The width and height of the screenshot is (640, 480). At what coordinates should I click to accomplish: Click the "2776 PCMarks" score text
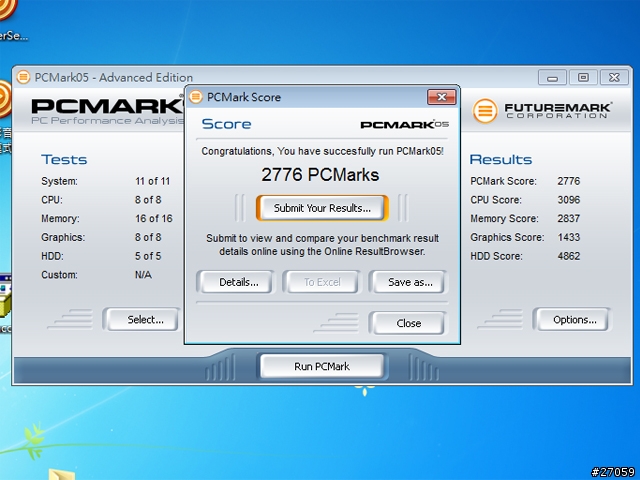coord(320,175)
